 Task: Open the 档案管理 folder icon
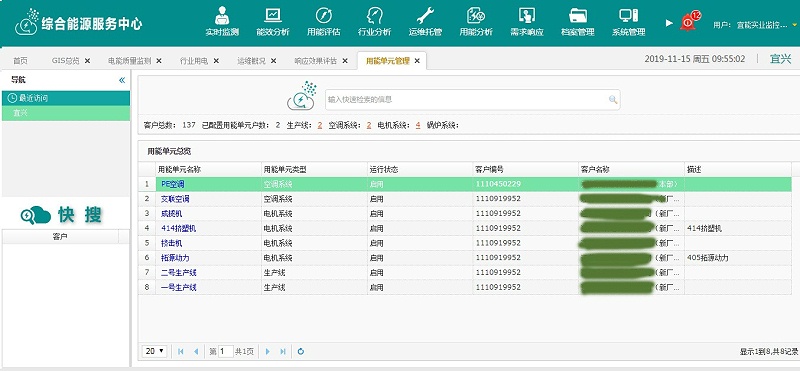pyautogui.click(x=578, y=15)
